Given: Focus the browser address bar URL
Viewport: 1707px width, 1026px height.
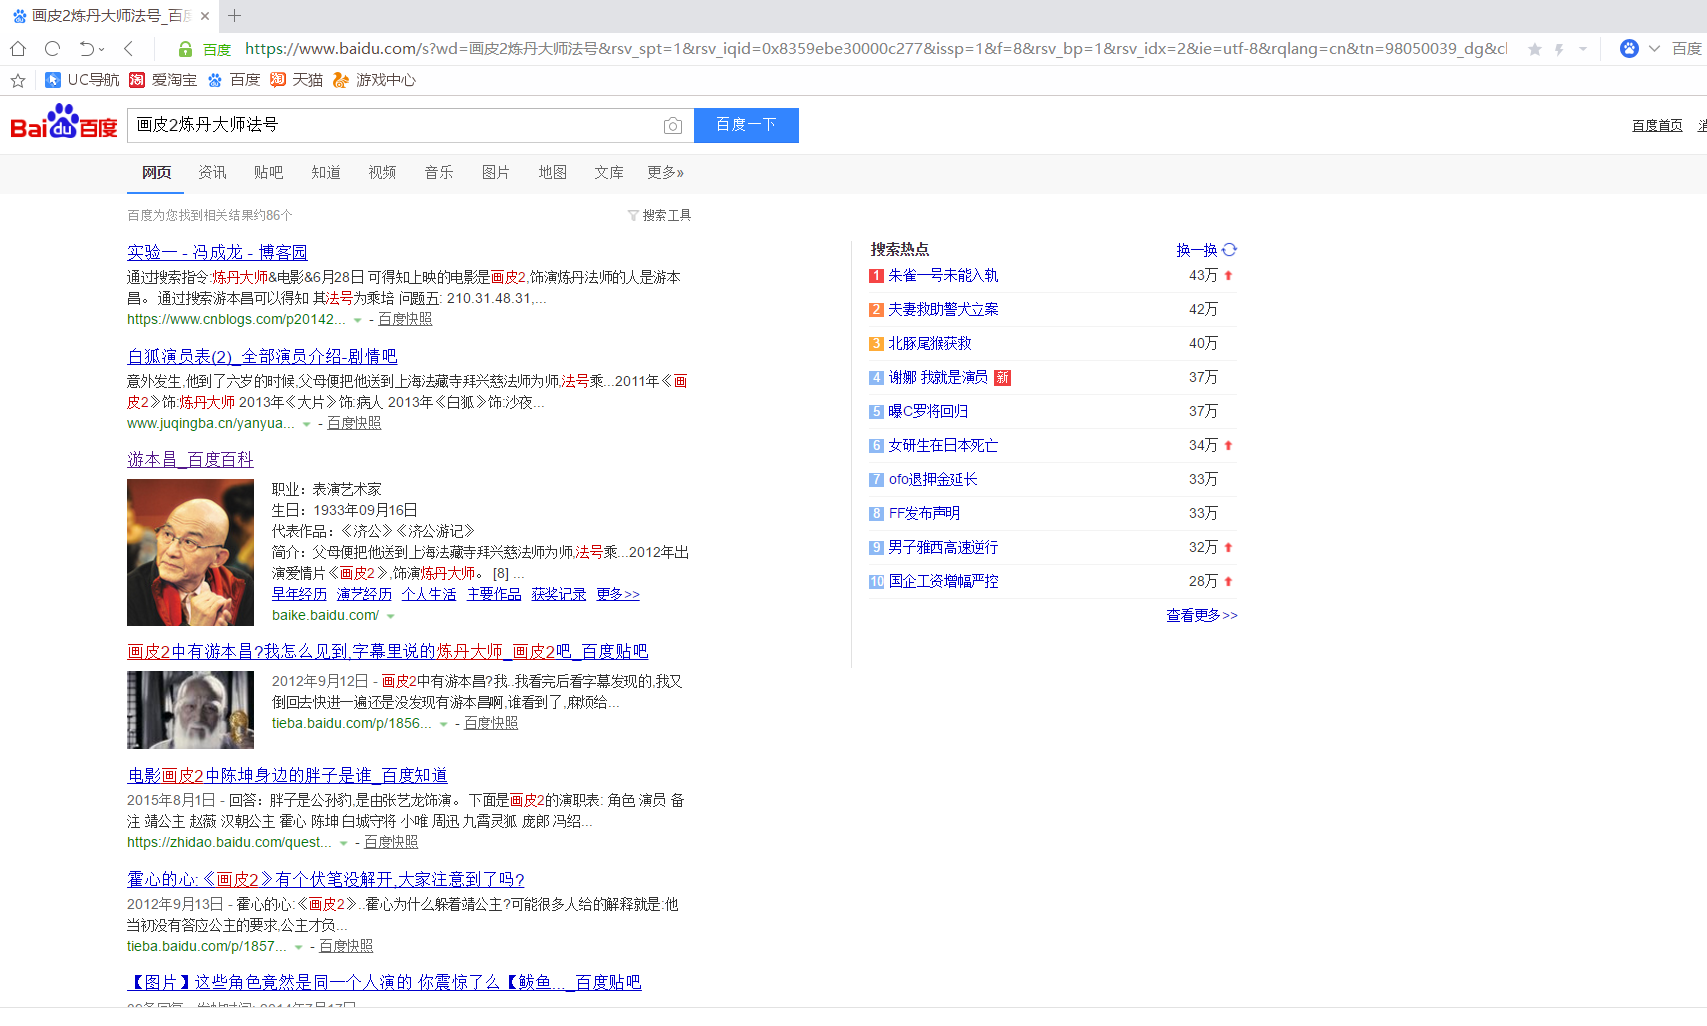Looking at the screenshot, I should pyautogui.click(x=876, y=49).
